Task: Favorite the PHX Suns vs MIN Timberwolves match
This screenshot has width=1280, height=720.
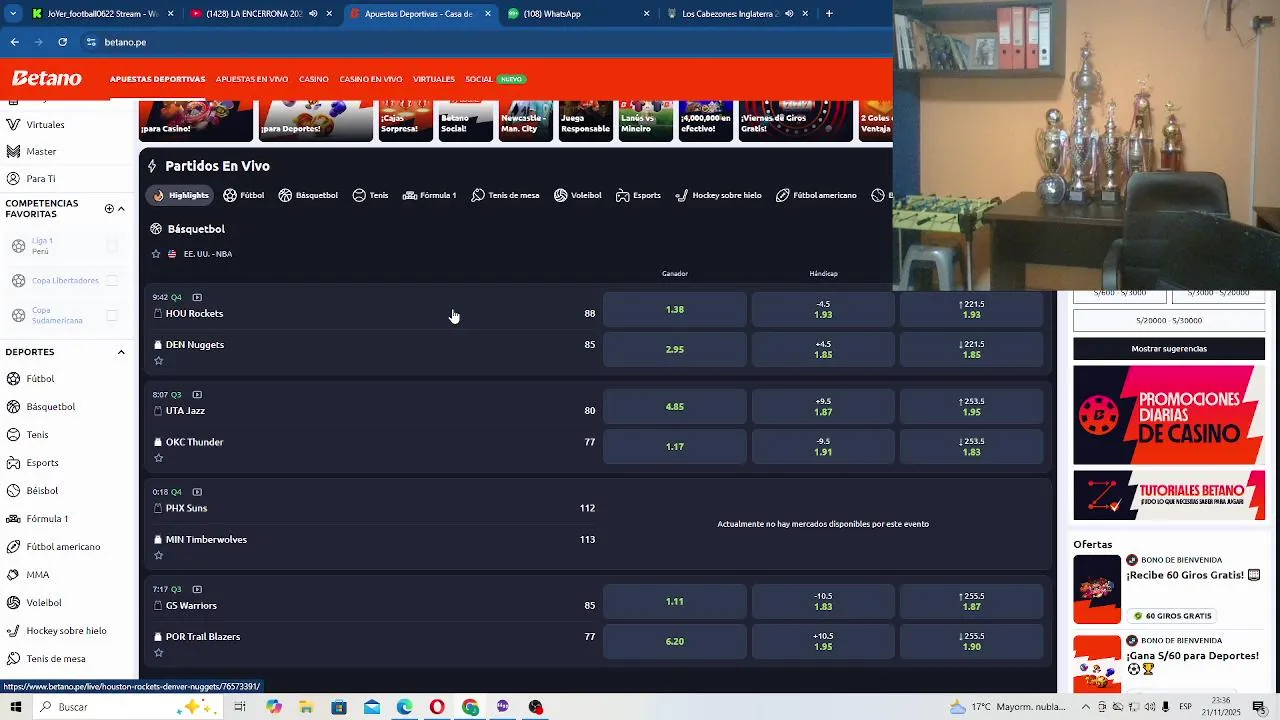Action: [x=158, y=555]
